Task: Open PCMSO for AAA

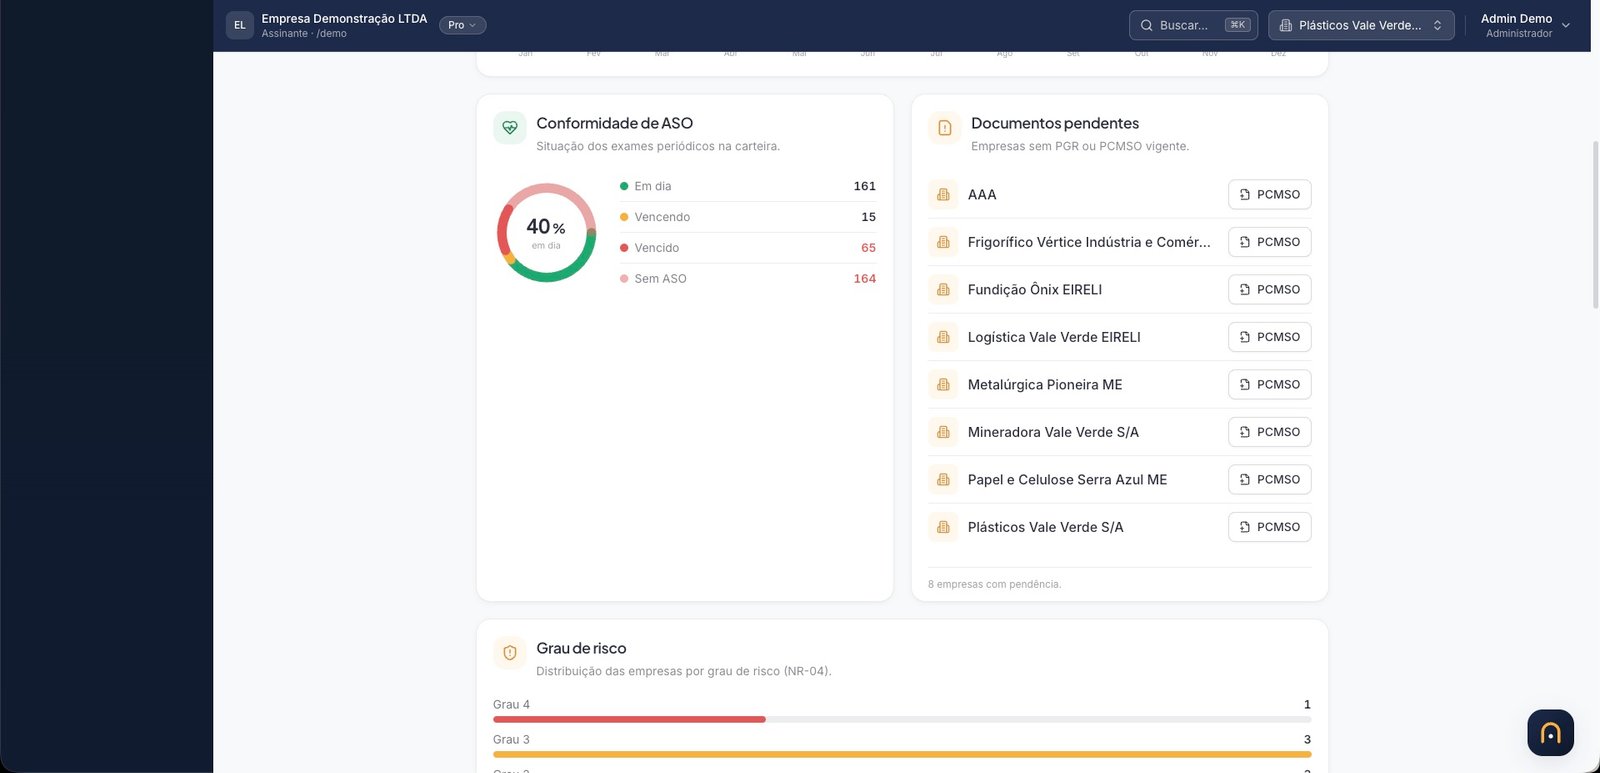Action: [1270, 194]
